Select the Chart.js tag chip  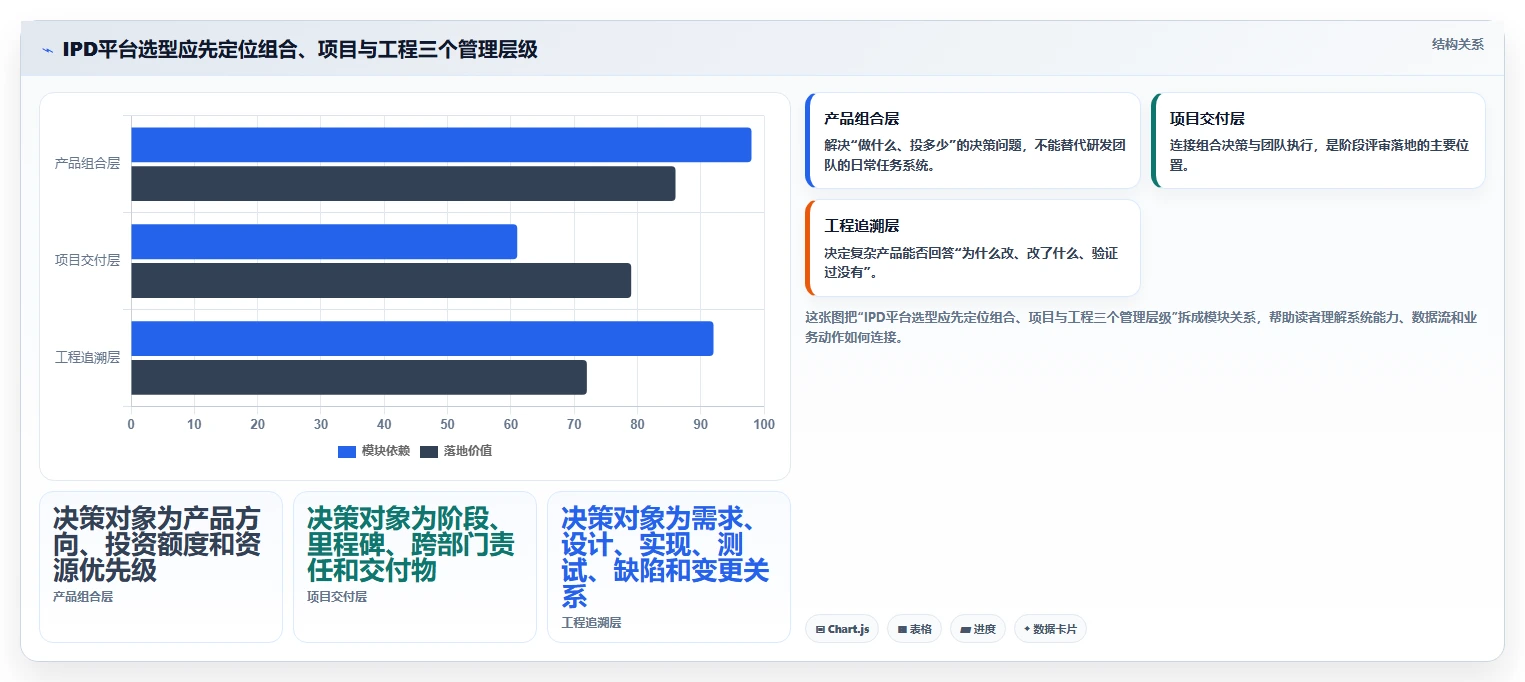[x=842, y=629]
